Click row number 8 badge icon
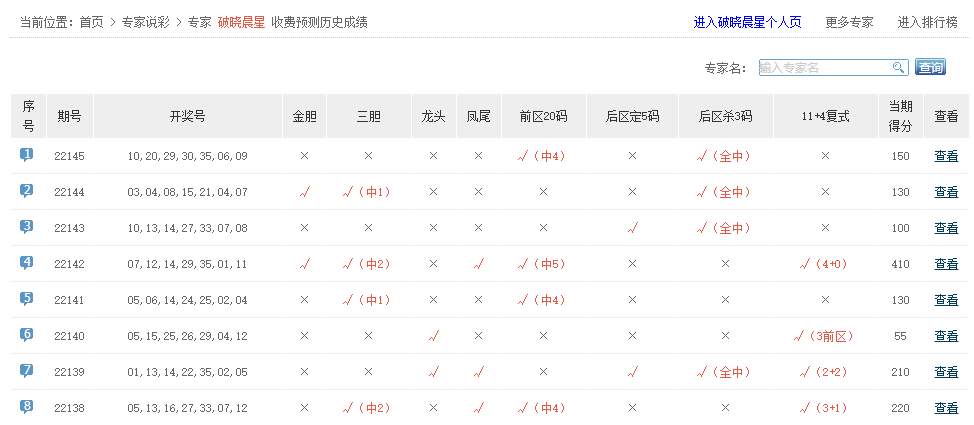This screenshot has height=425, width=974. tap(27, 407)
